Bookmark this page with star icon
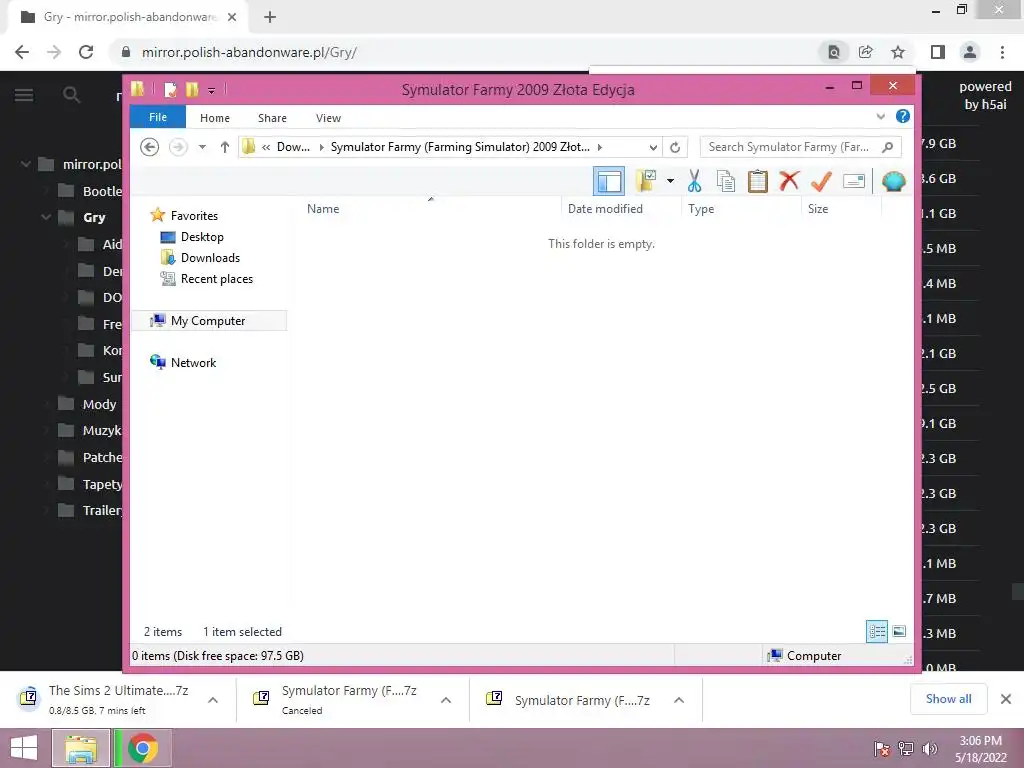The height and width of the screenshot is (768, 1024). [x=898, y=52]
